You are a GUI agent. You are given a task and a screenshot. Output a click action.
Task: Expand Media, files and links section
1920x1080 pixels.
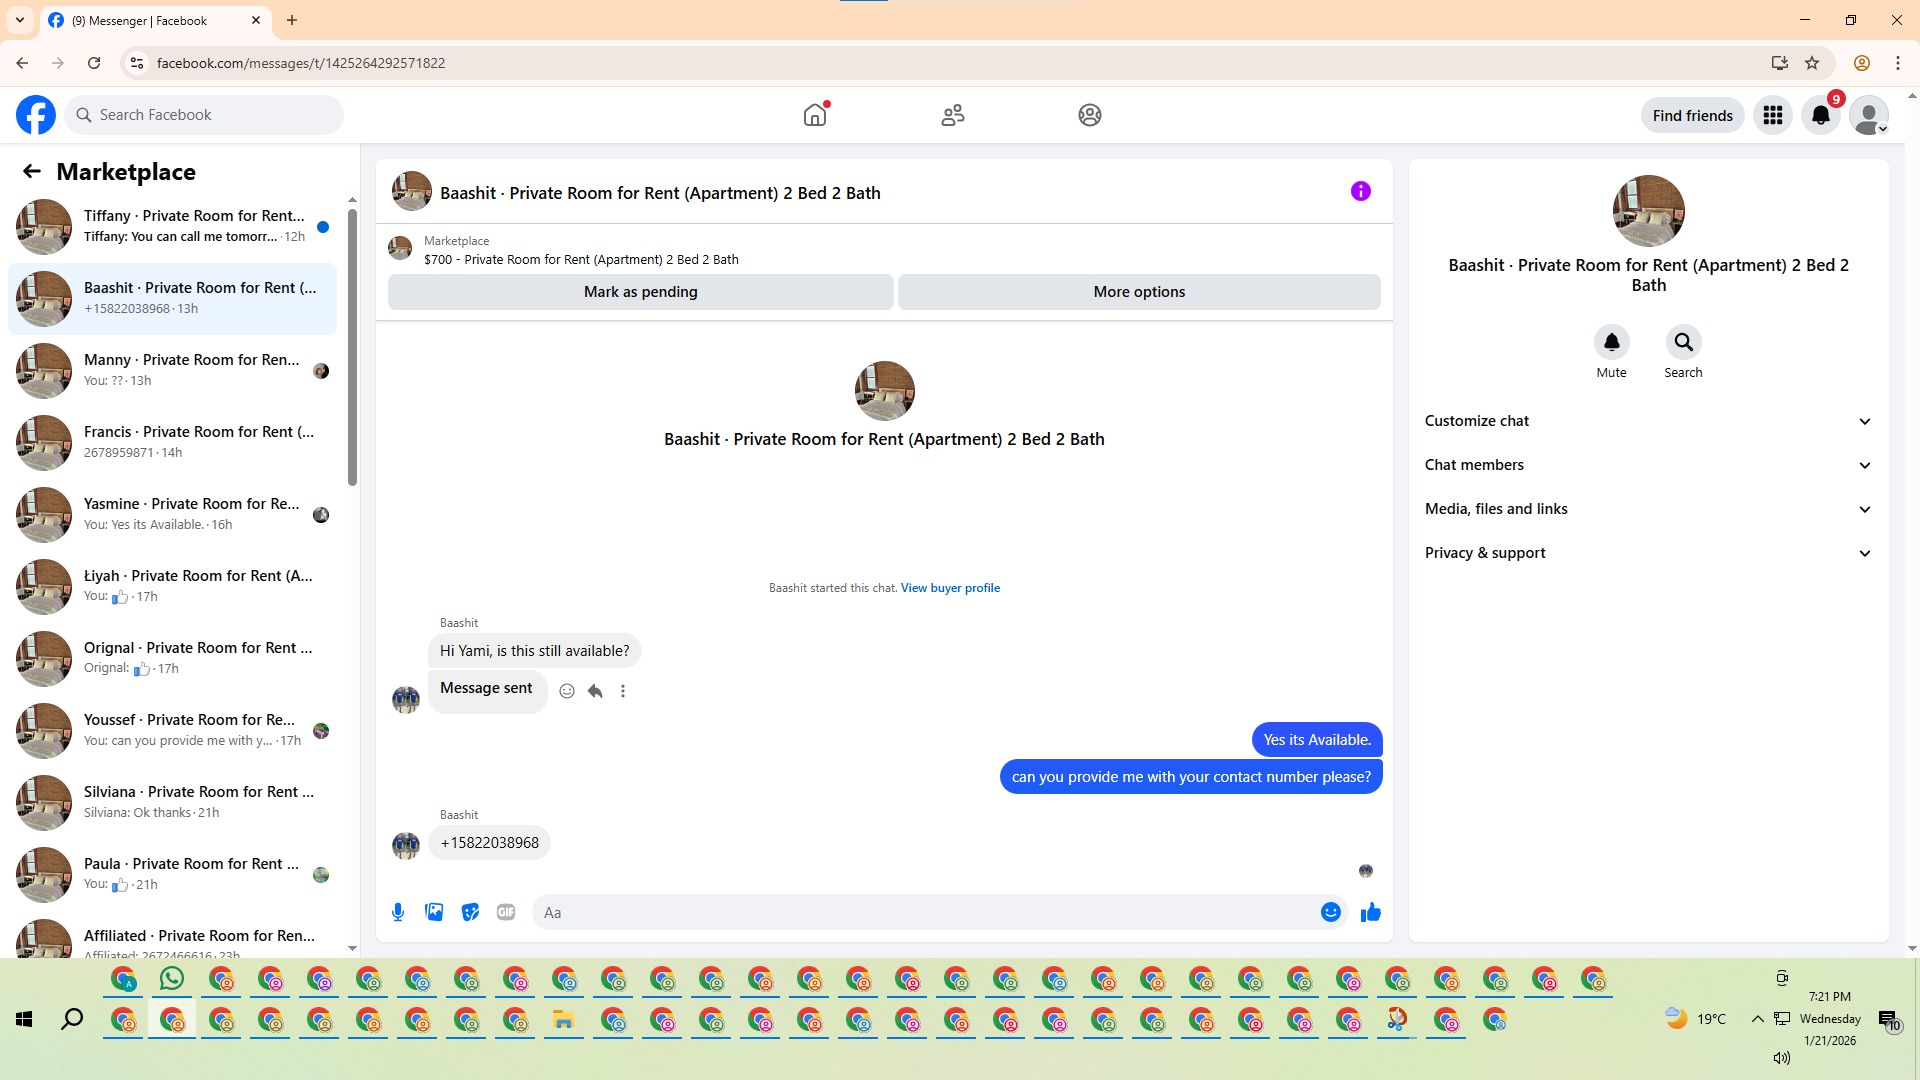1648,509
